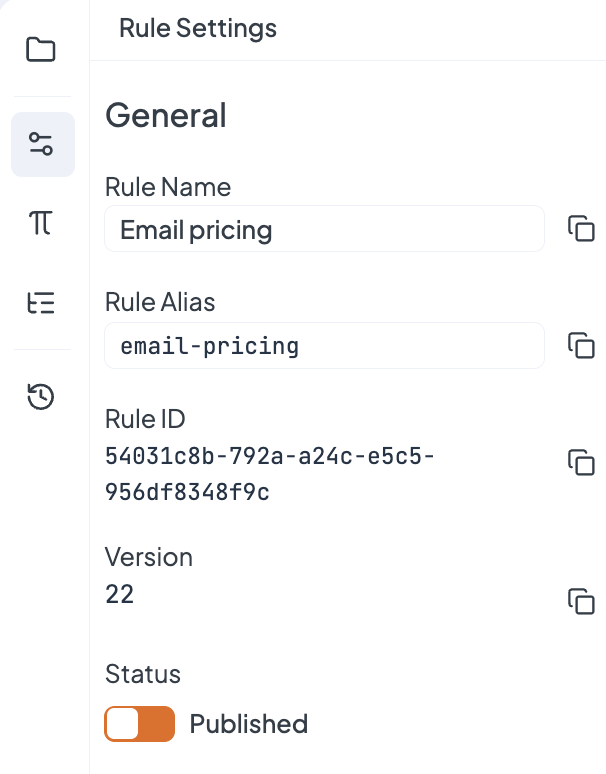The image size is (606, 774).
Task: Click the Status label
Action: [143, 674]
